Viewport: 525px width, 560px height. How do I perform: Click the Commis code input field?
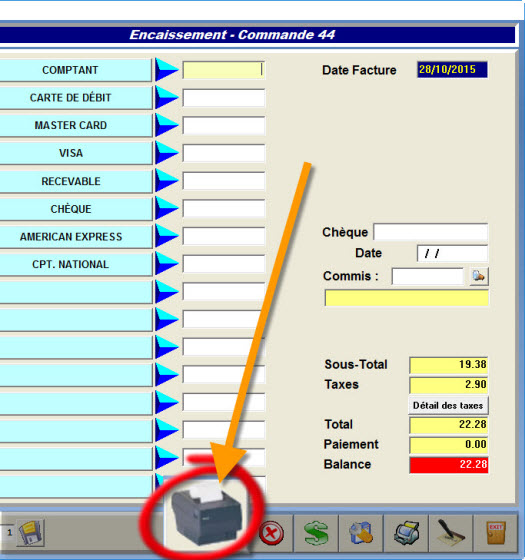[x=427, y=276]
